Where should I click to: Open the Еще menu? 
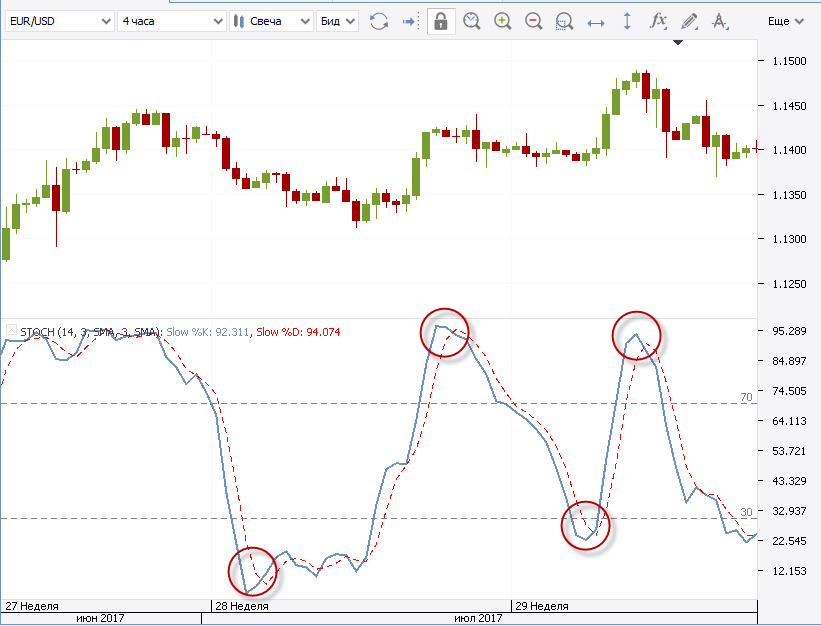(x=784, y=21)
